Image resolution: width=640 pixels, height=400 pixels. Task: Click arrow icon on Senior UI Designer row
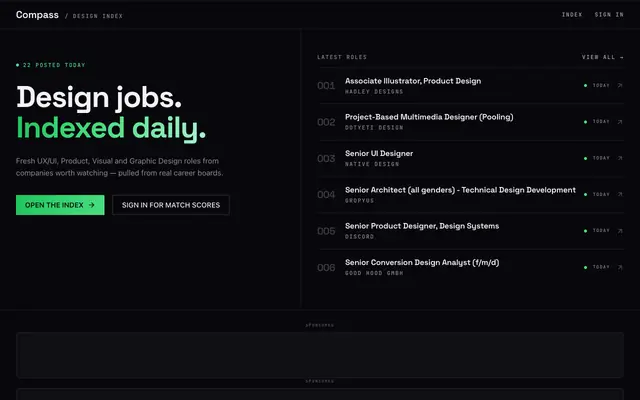[x=620, y=158]
